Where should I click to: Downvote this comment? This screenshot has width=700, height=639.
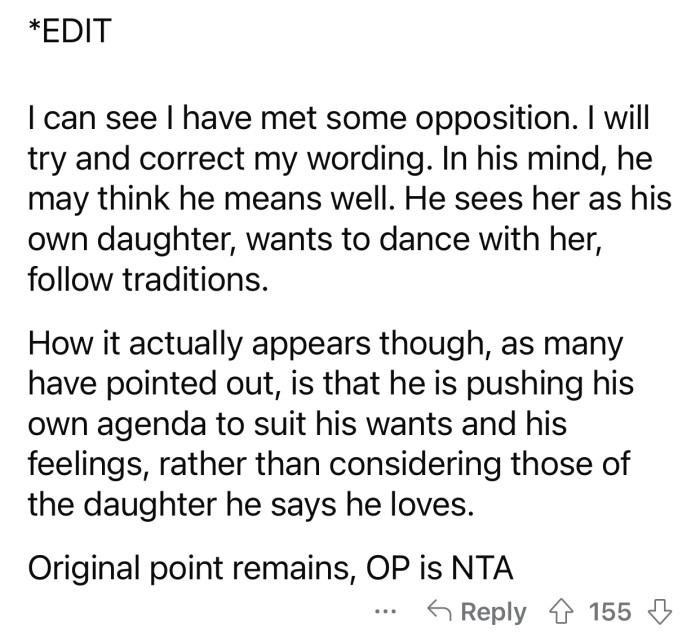(660, 611)
